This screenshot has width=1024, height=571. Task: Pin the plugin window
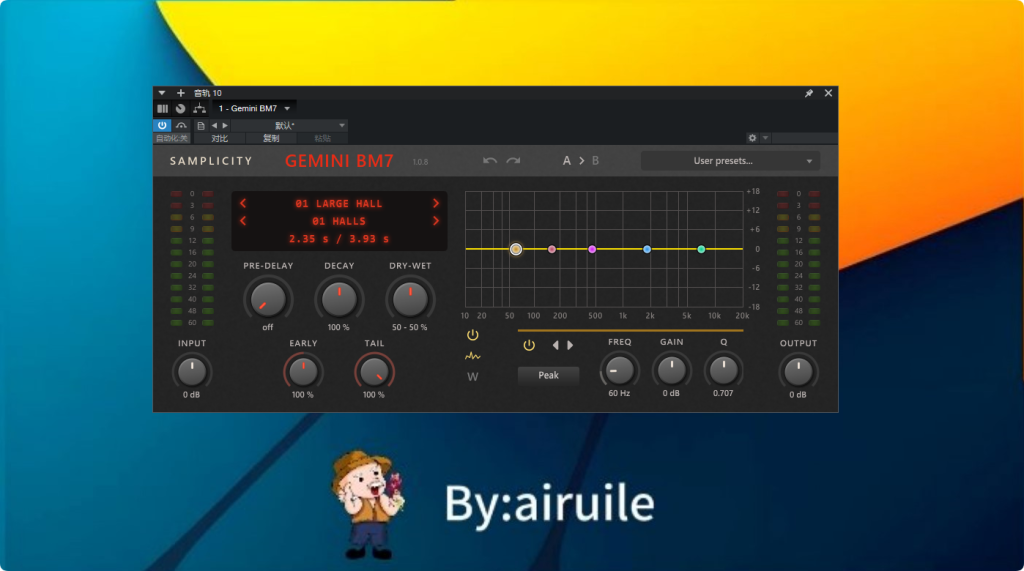click(808, 93)
